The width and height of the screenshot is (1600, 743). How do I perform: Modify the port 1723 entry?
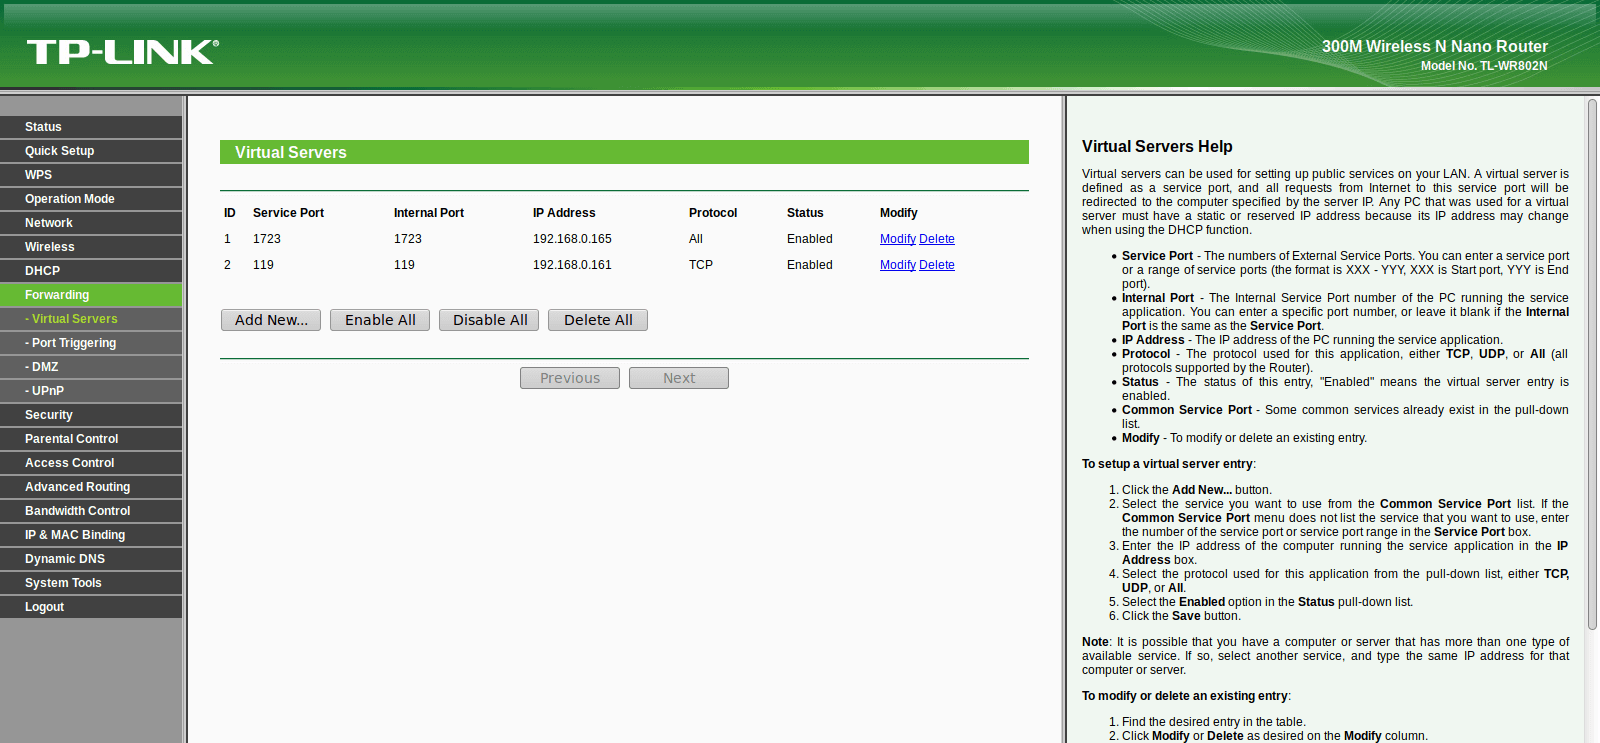tap(898, 239)
